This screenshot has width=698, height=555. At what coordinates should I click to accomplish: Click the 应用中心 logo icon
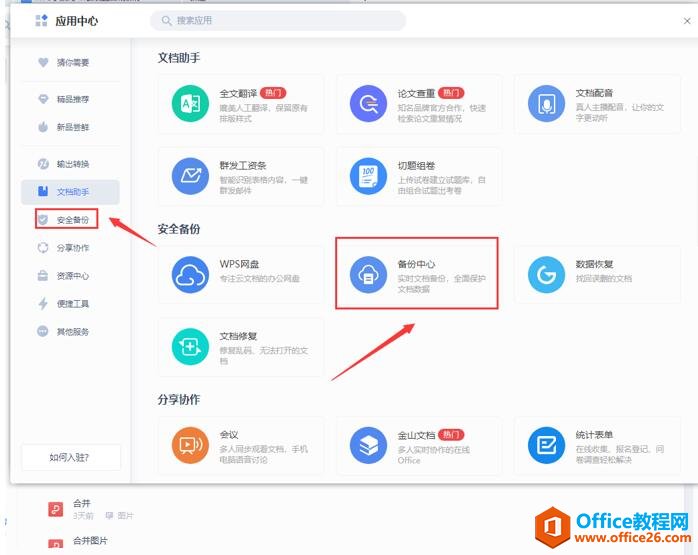click(x=41, y=20)
